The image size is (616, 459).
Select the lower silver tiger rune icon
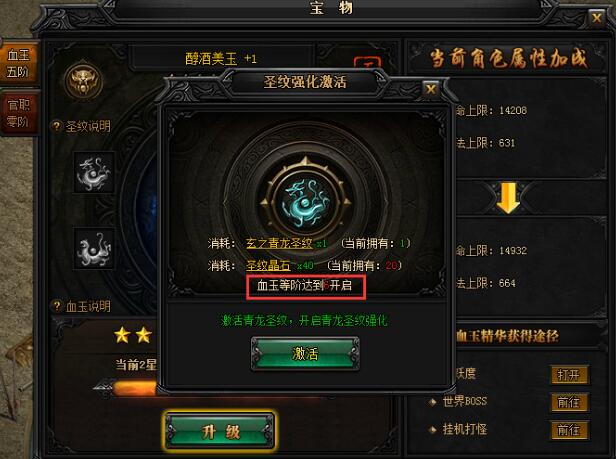[94, 248]
